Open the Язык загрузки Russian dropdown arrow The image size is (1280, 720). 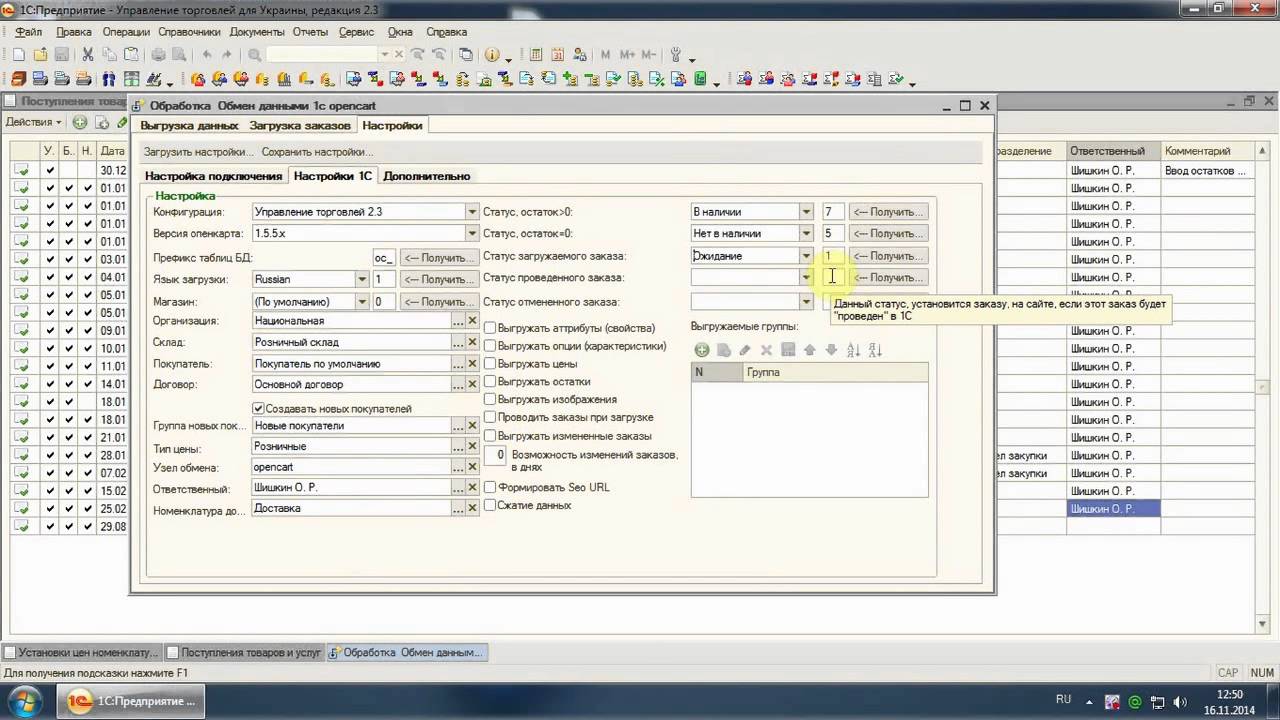point(362,279)
